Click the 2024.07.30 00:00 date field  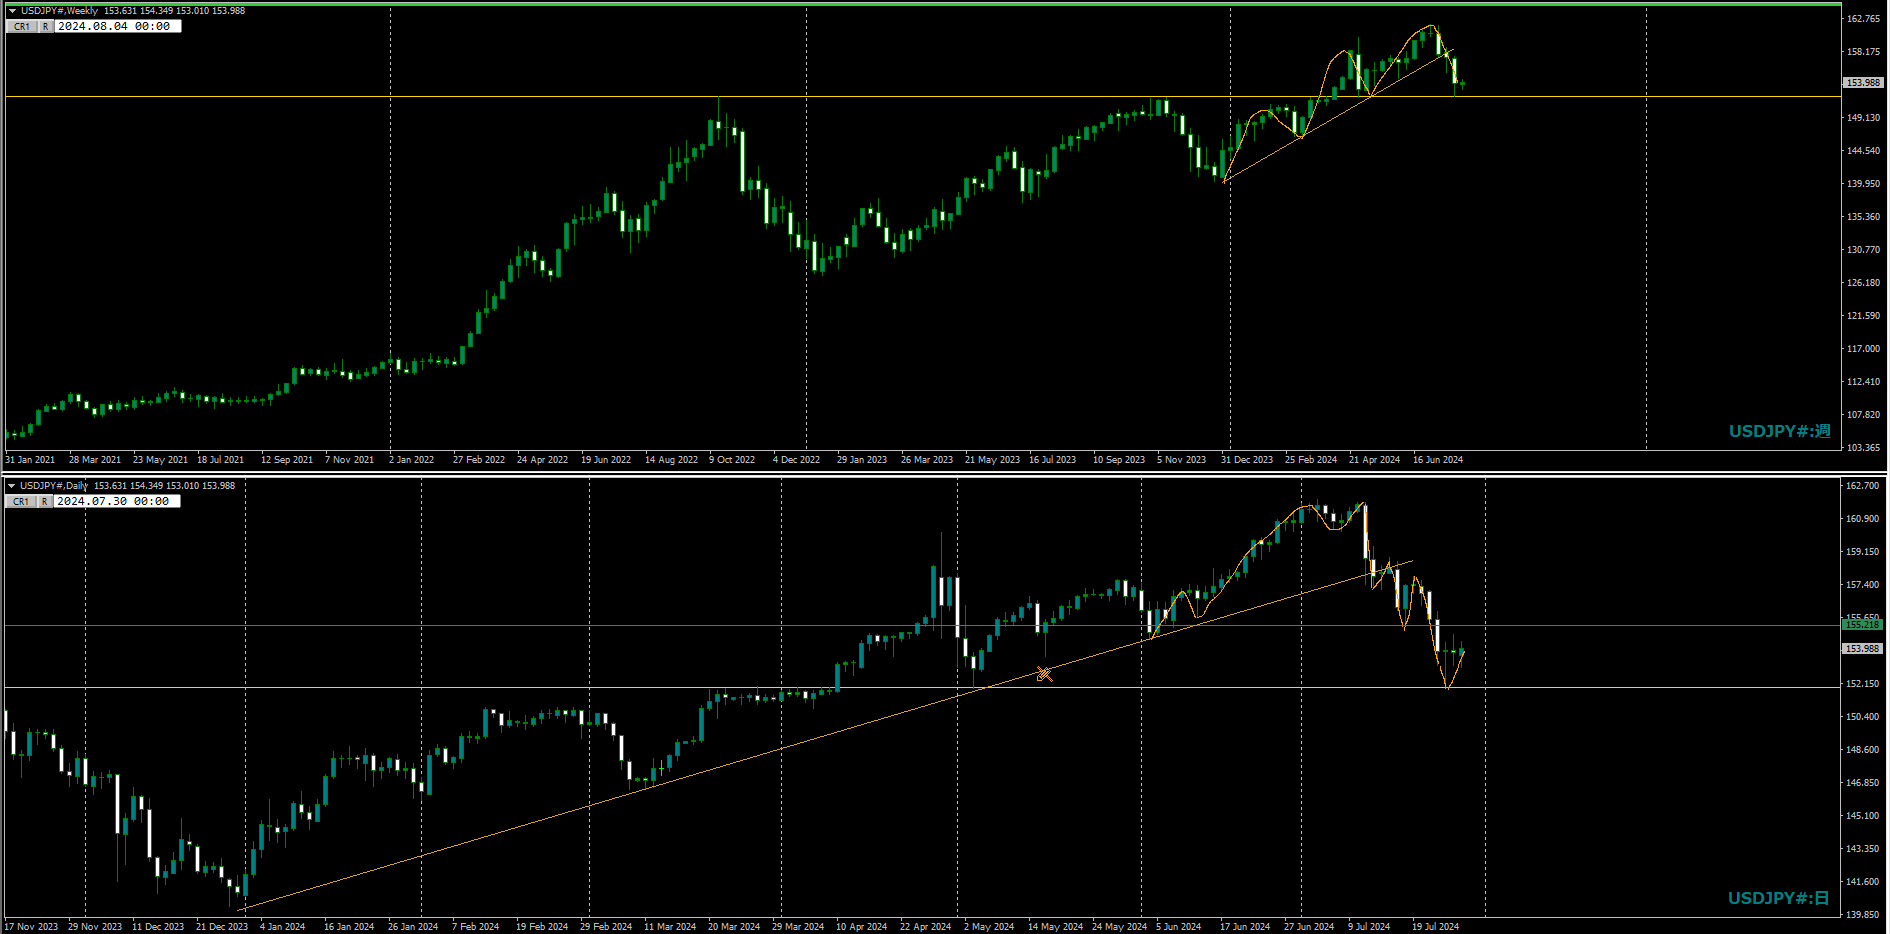117,502
